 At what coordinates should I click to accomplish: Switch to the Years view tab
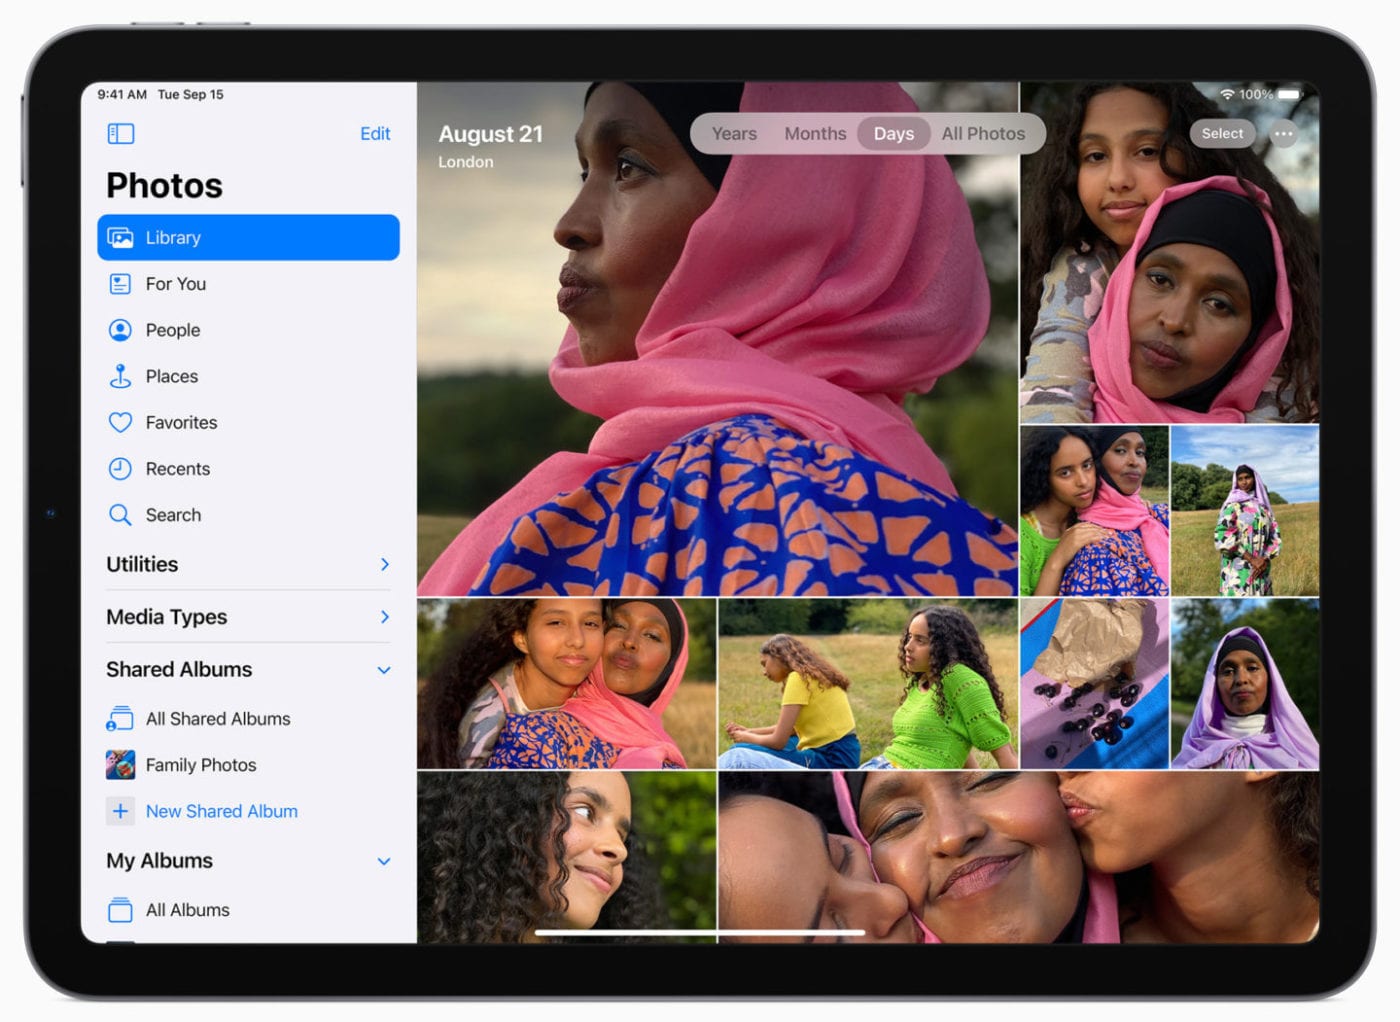(734, 134)
